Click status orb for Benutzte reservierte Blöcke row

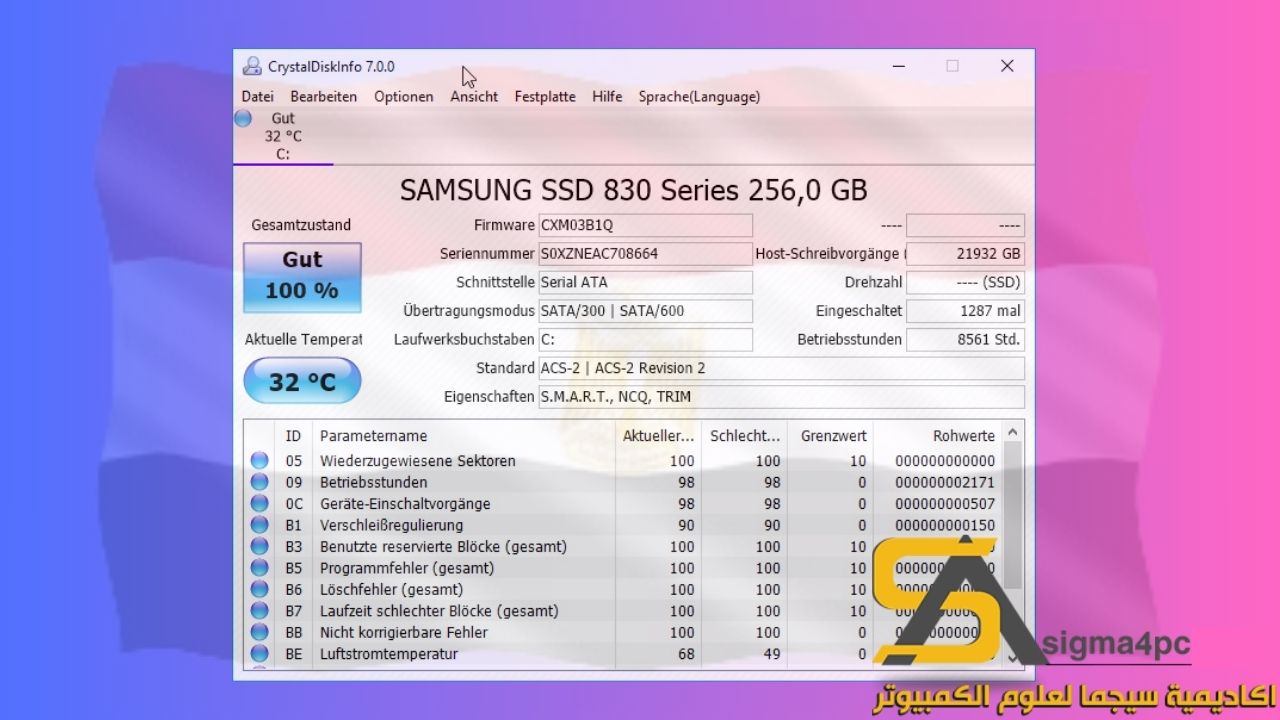pos(260,547)
